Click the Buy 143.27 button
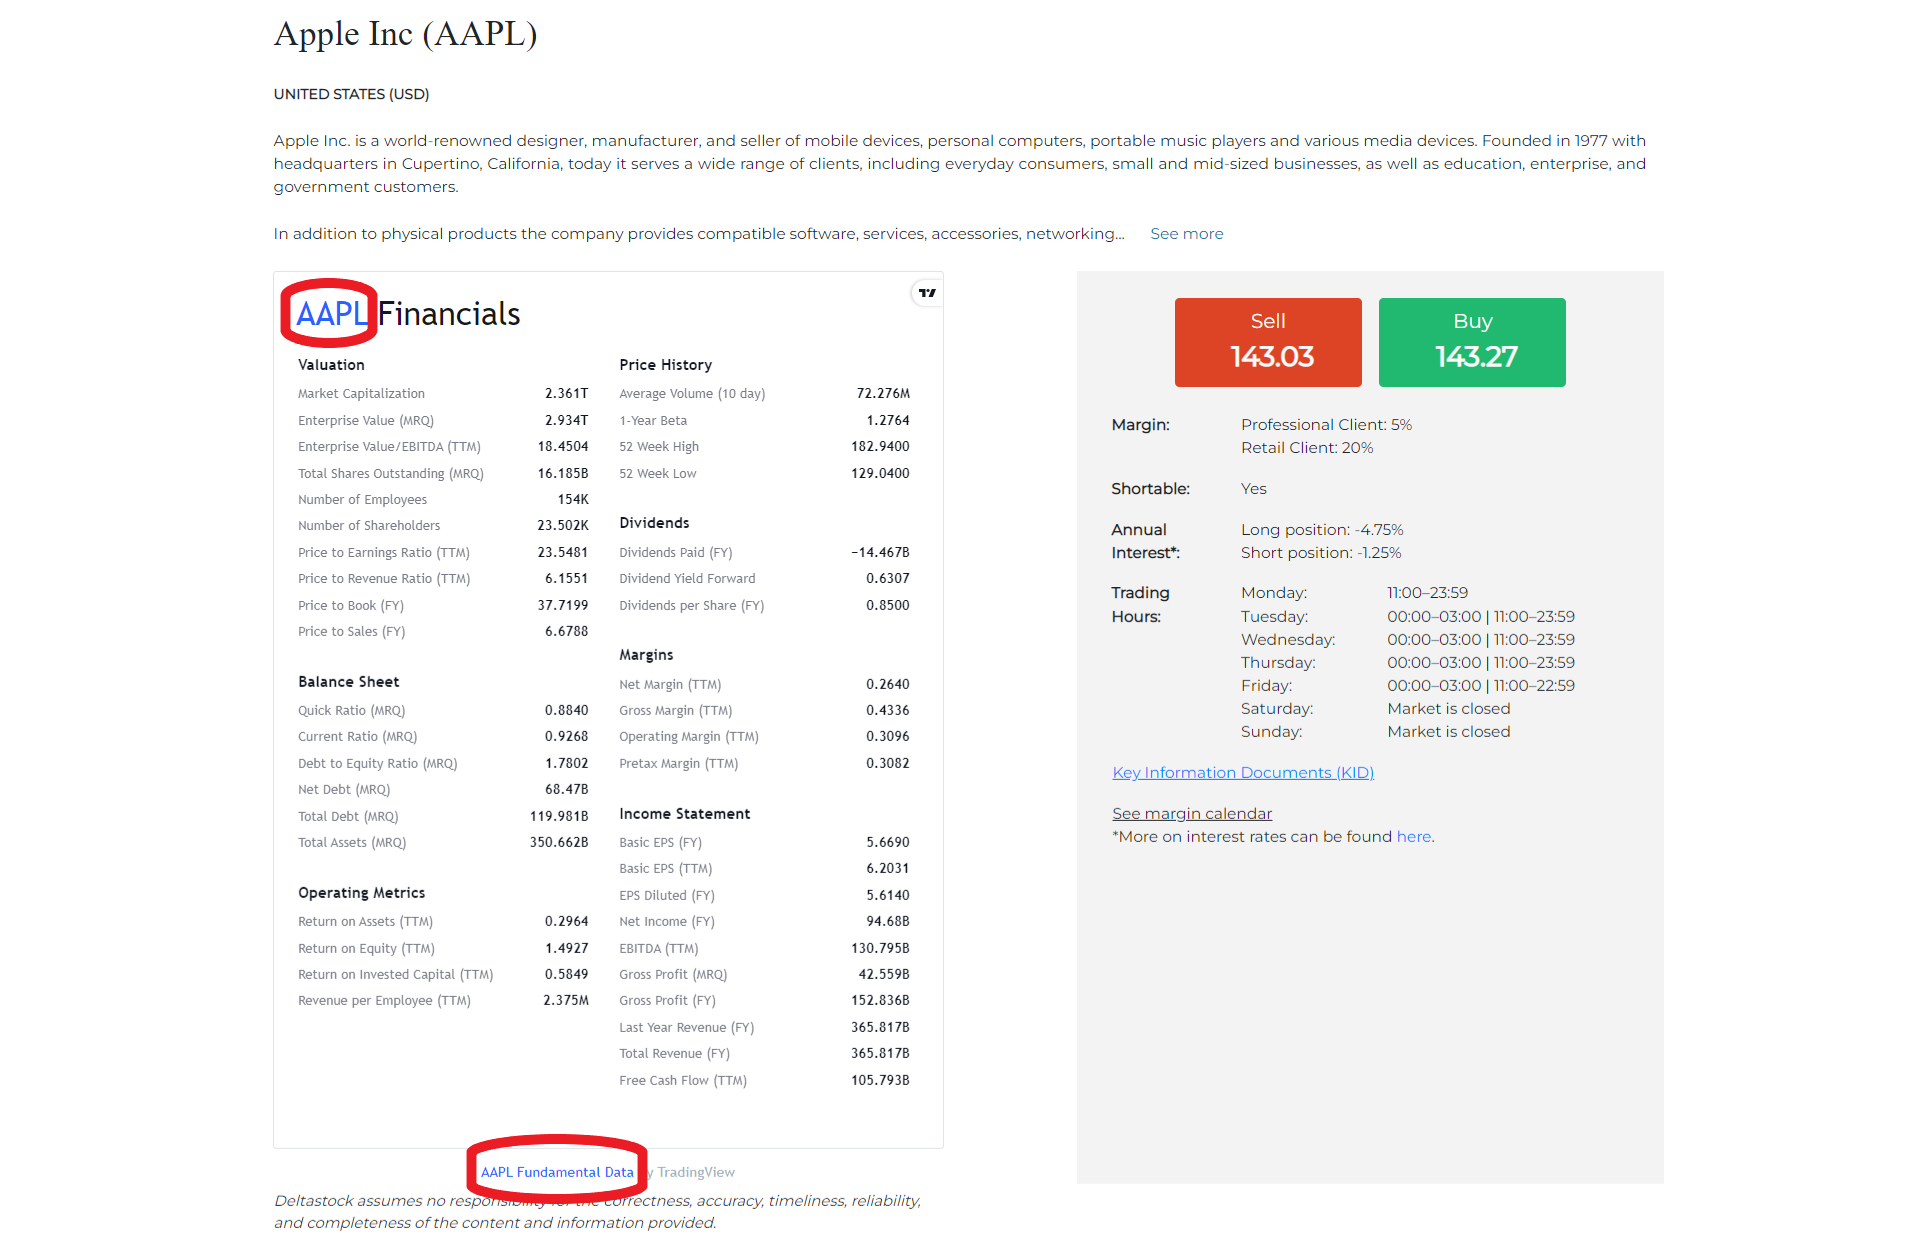Screen dimensions: 1920x1241 pyautogui.click(x=1468, y=343)
